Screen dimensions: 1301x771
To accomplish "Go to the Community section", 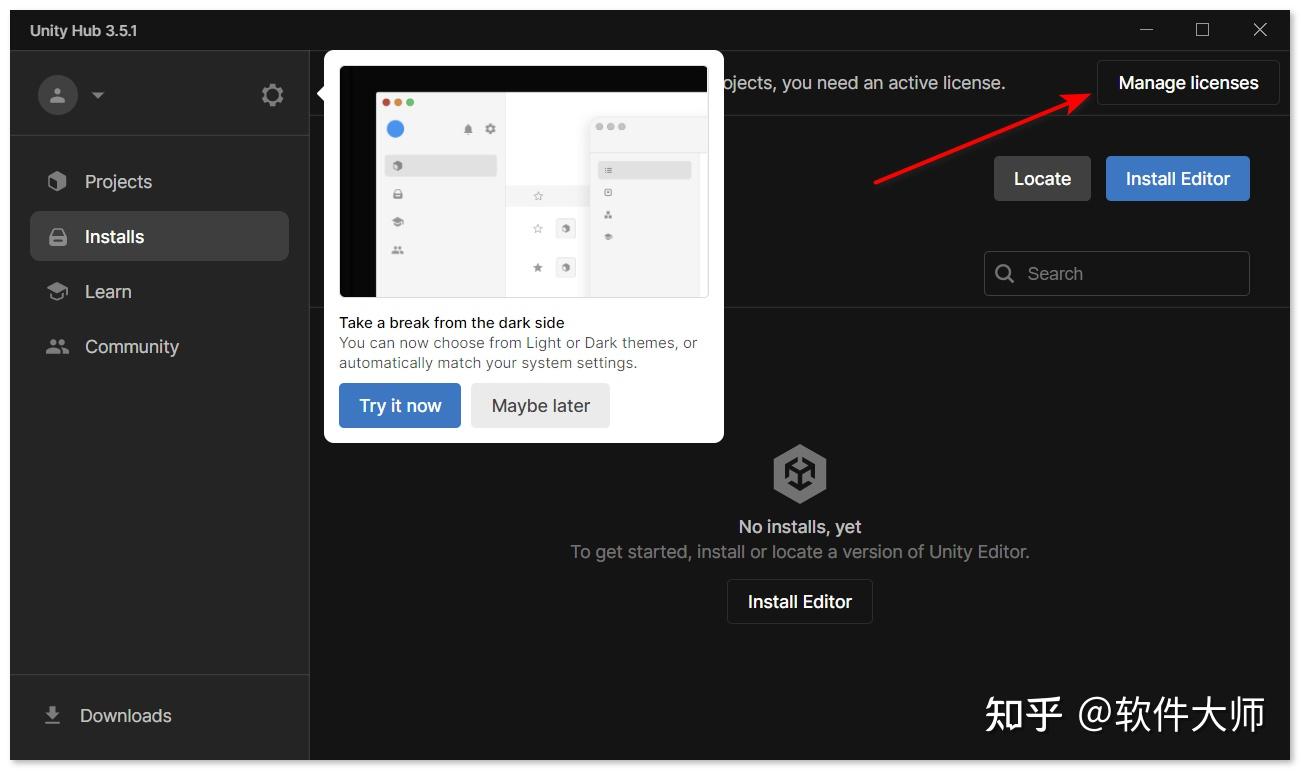I will pos(131,346).
